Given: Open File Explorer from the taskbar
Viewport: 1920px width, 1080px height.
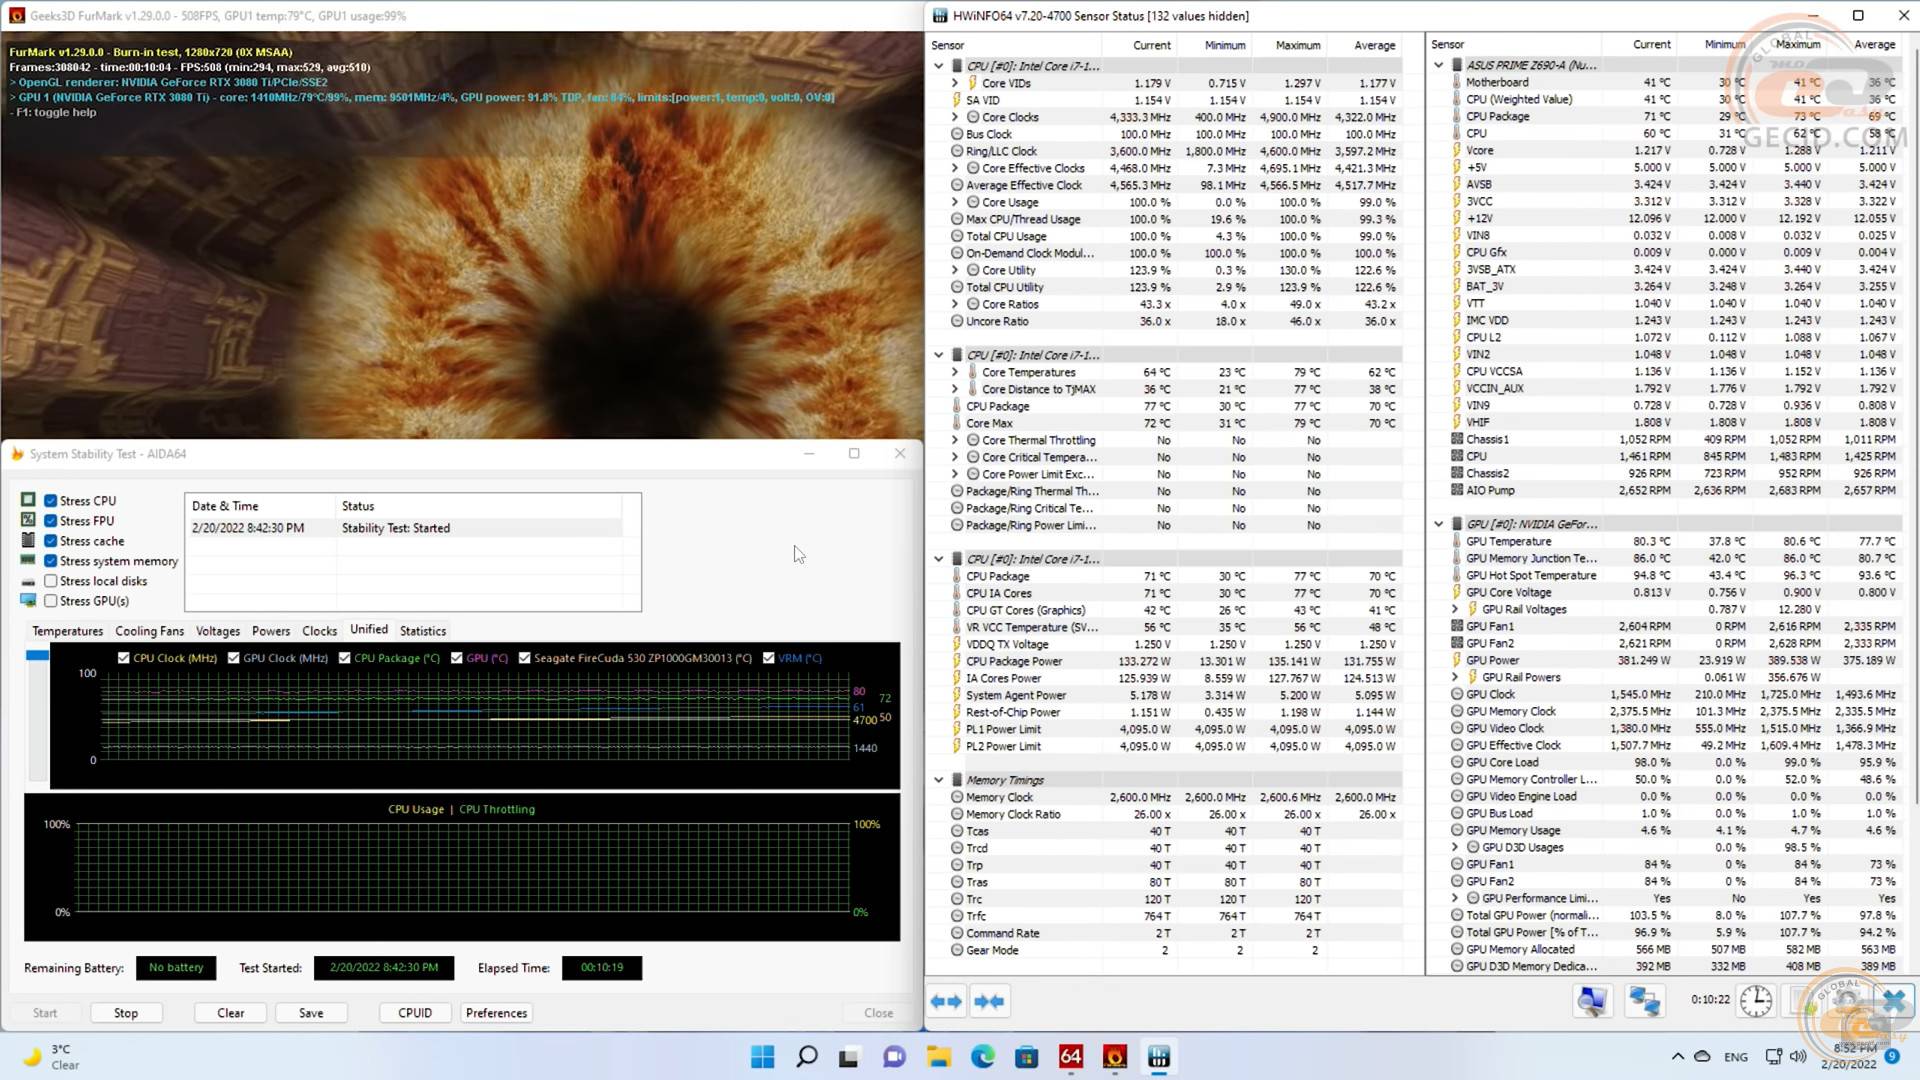Looking at the screenshot, I should [938, 1056].
